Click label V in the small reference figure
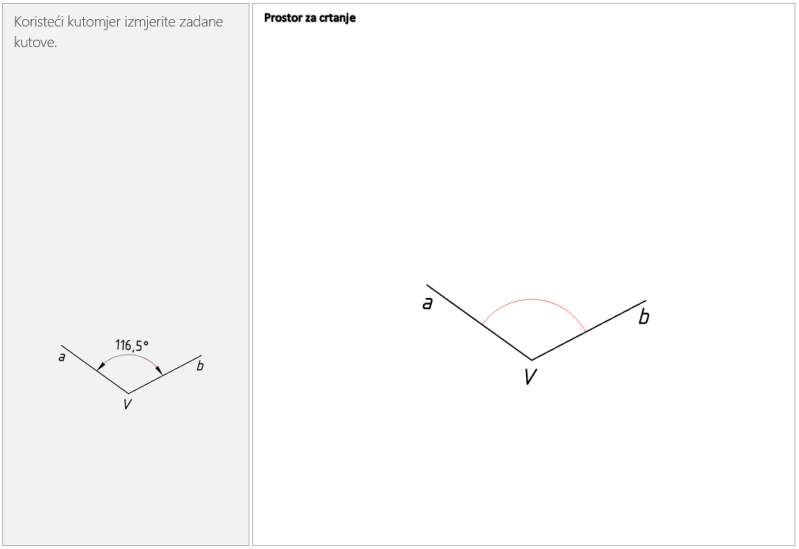The width and height of the screenshot is (799, 549). point(127,404)
